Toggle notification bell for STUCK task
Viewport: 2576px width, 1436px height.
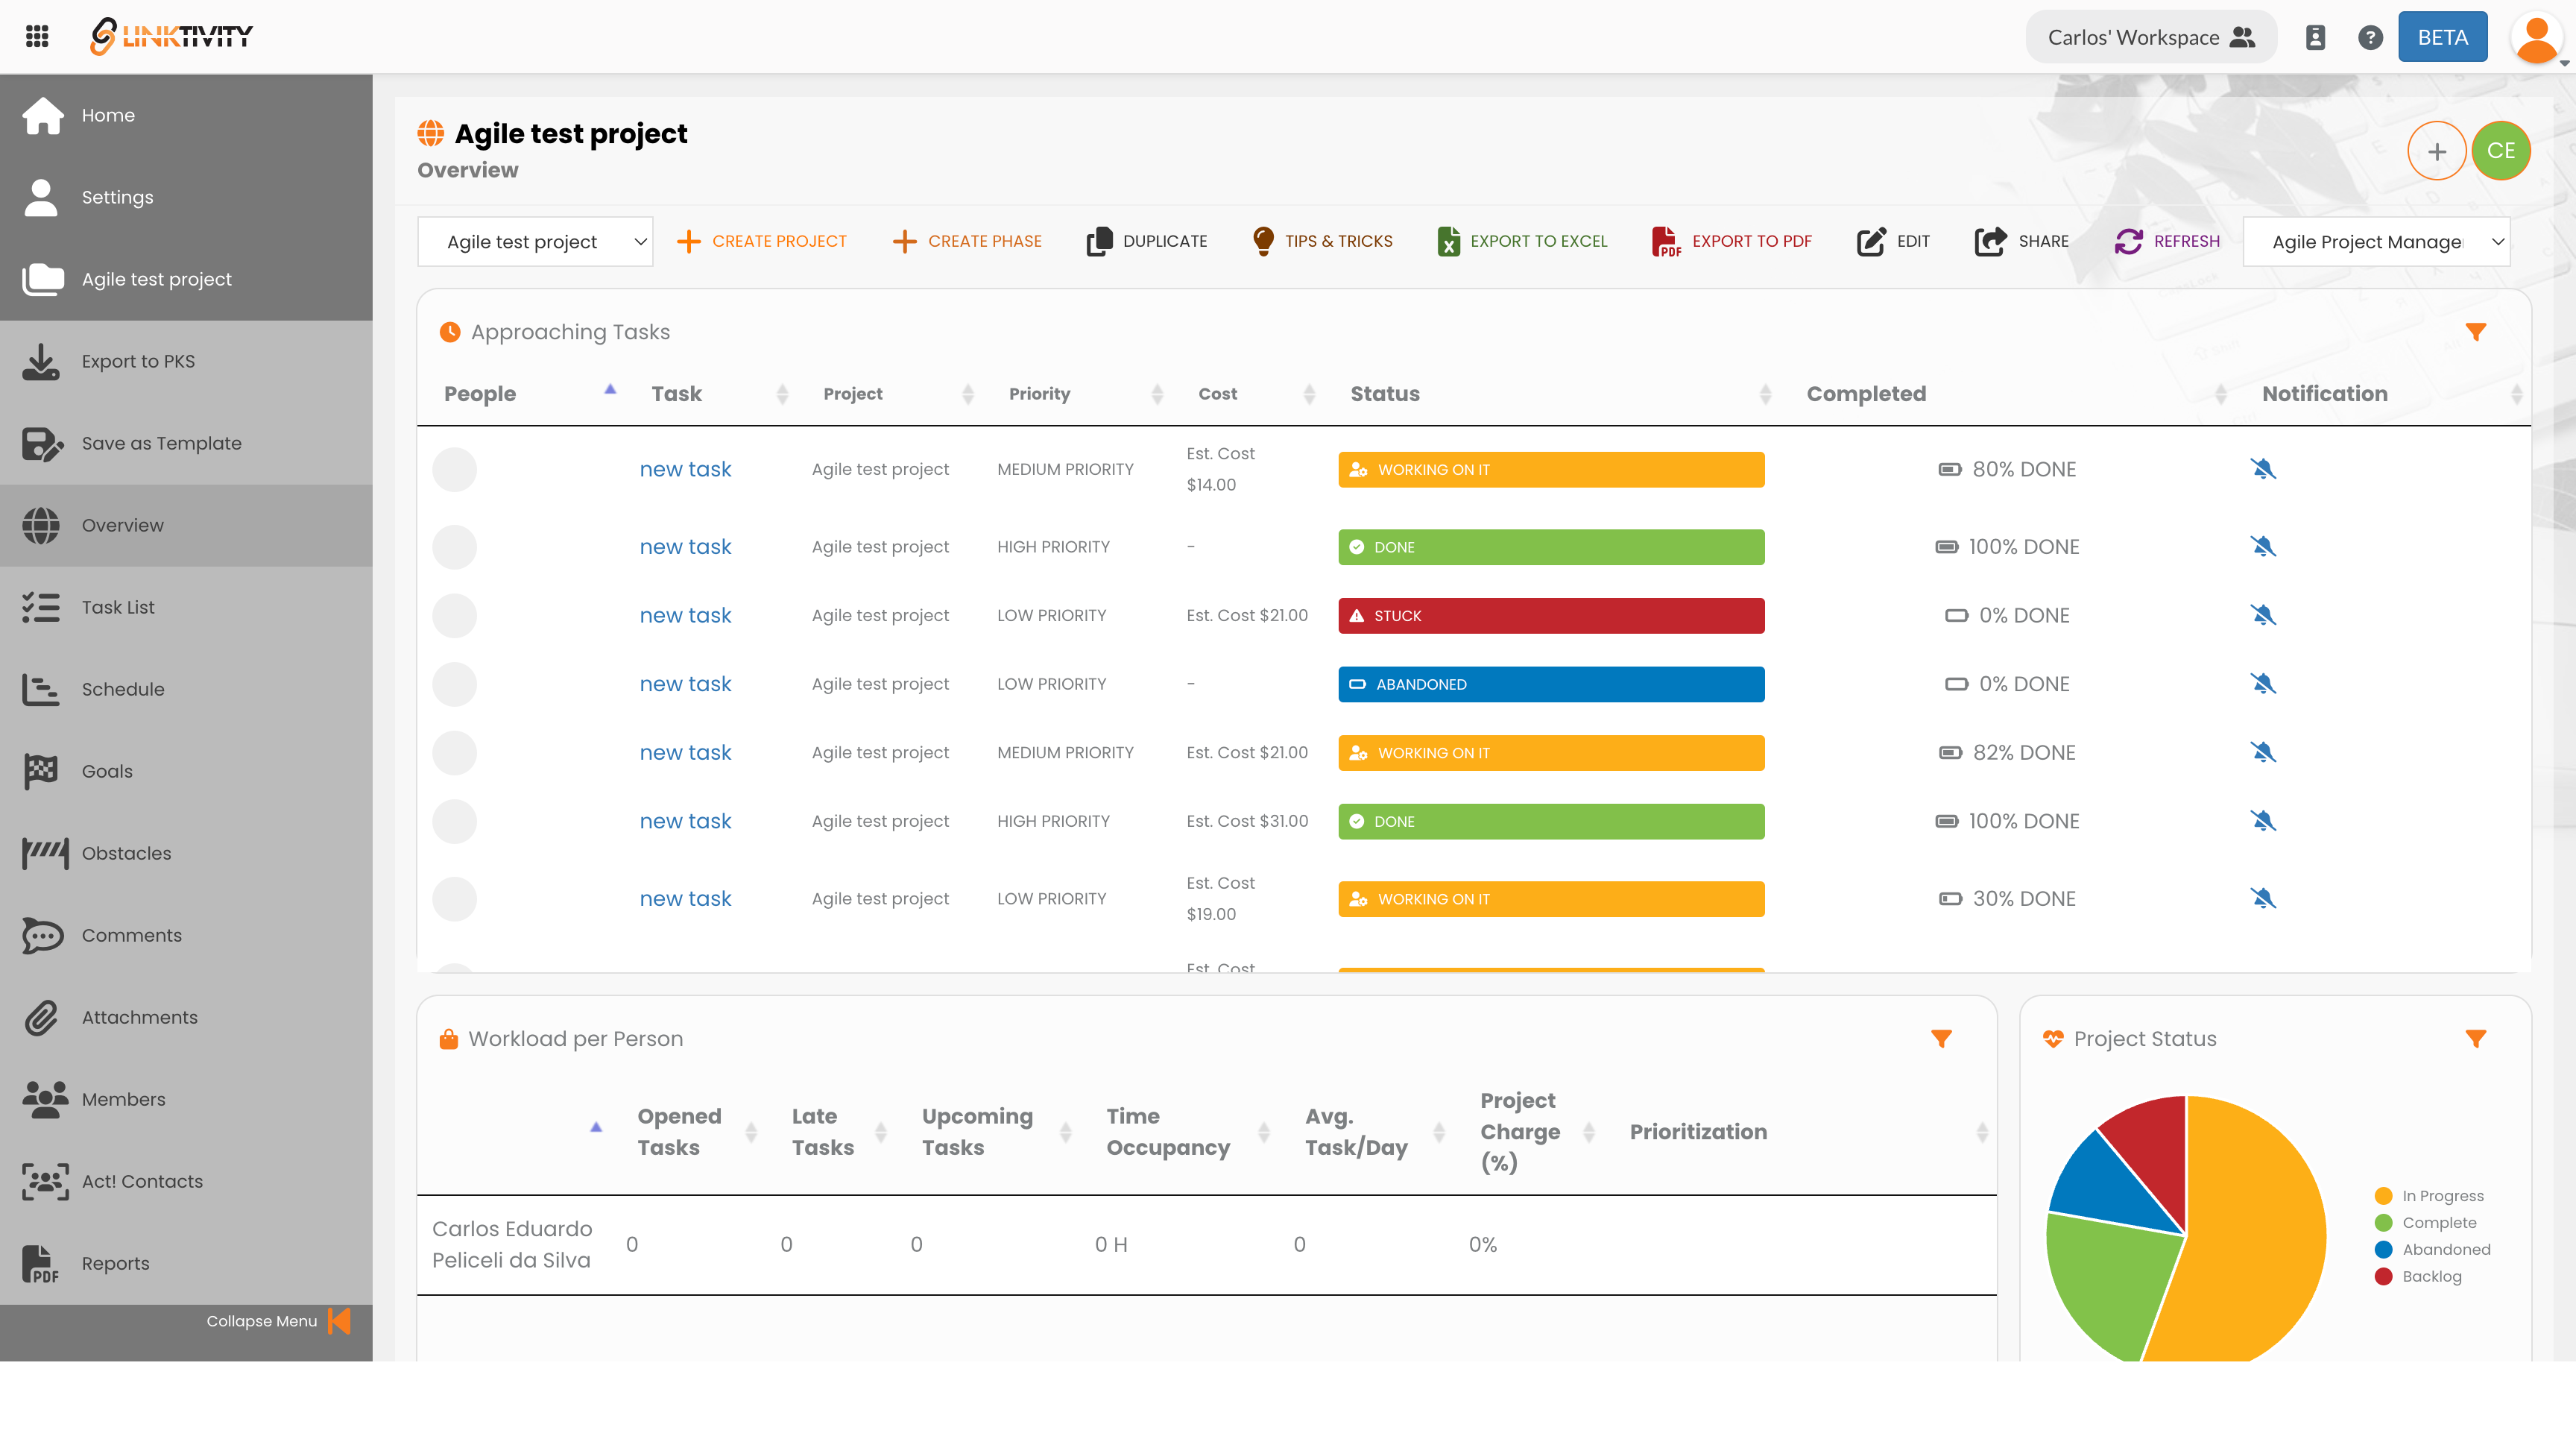2263,615
